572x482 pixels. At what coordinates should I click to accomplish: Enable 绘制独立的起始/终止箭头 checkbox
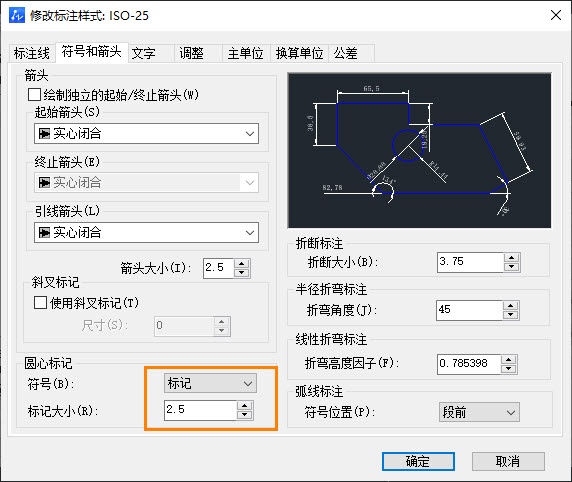pos(34,95)
